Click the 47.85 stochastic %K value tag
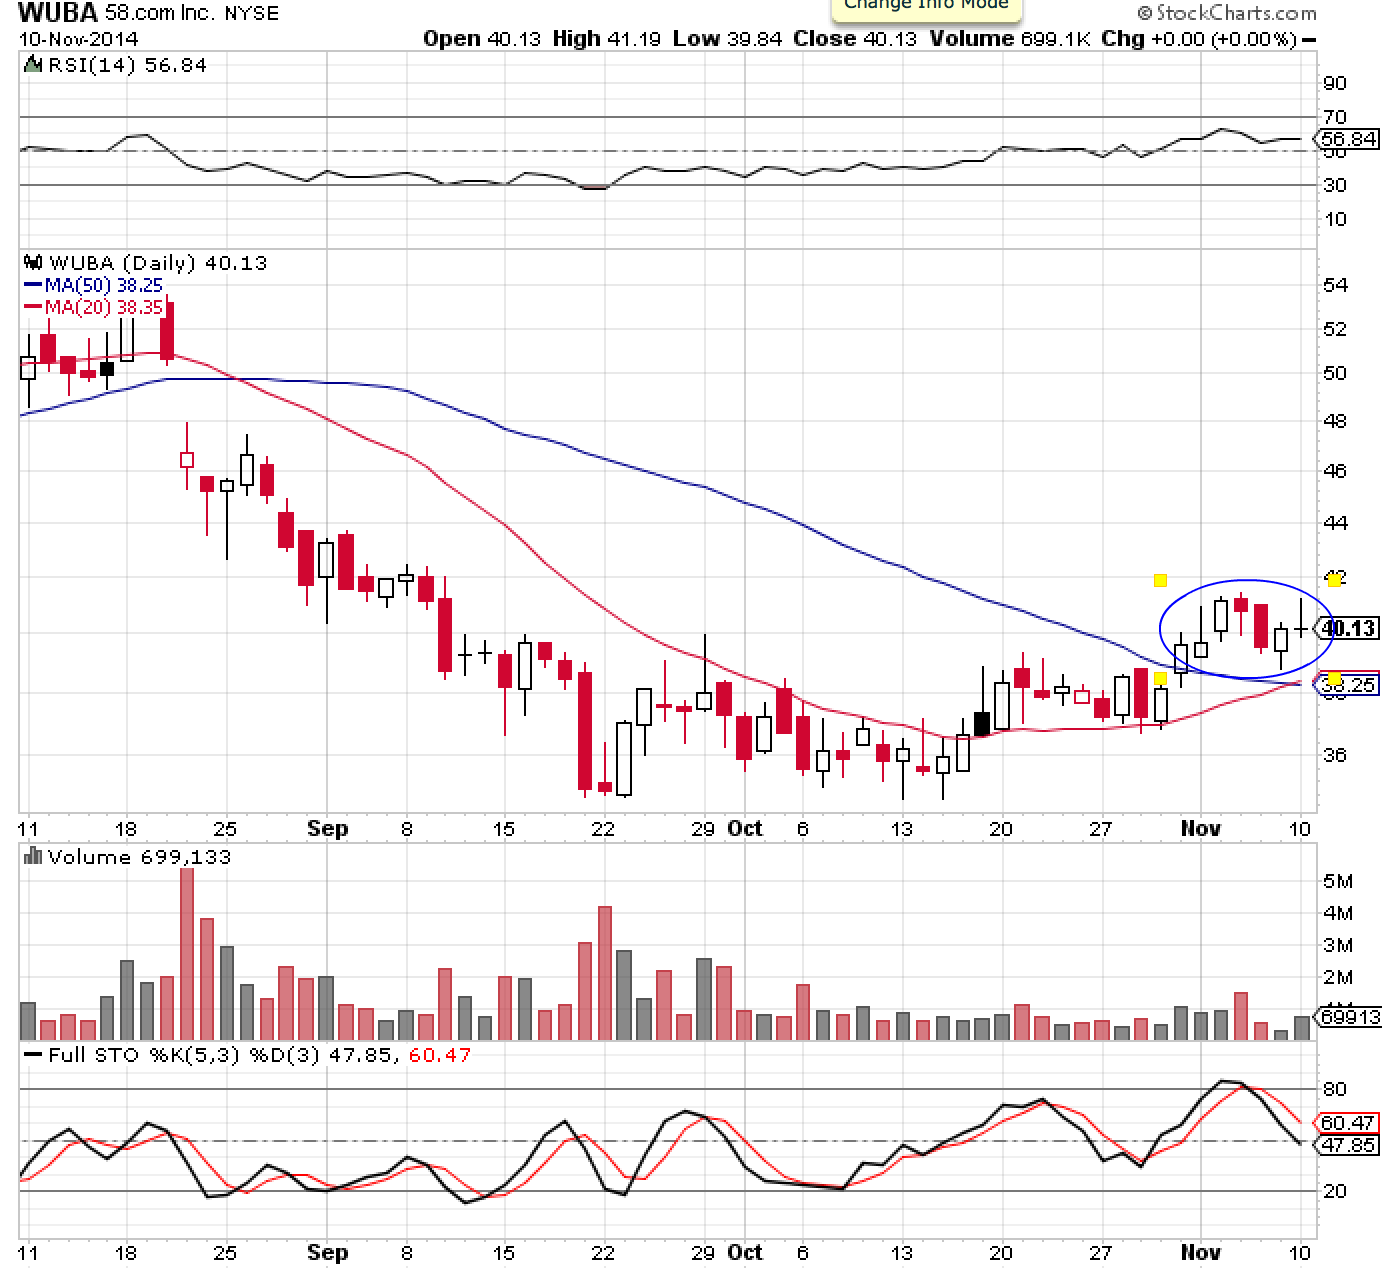Image resolution: width=1382 pixels, height=1270 pixels. tap(1348, 1145)
